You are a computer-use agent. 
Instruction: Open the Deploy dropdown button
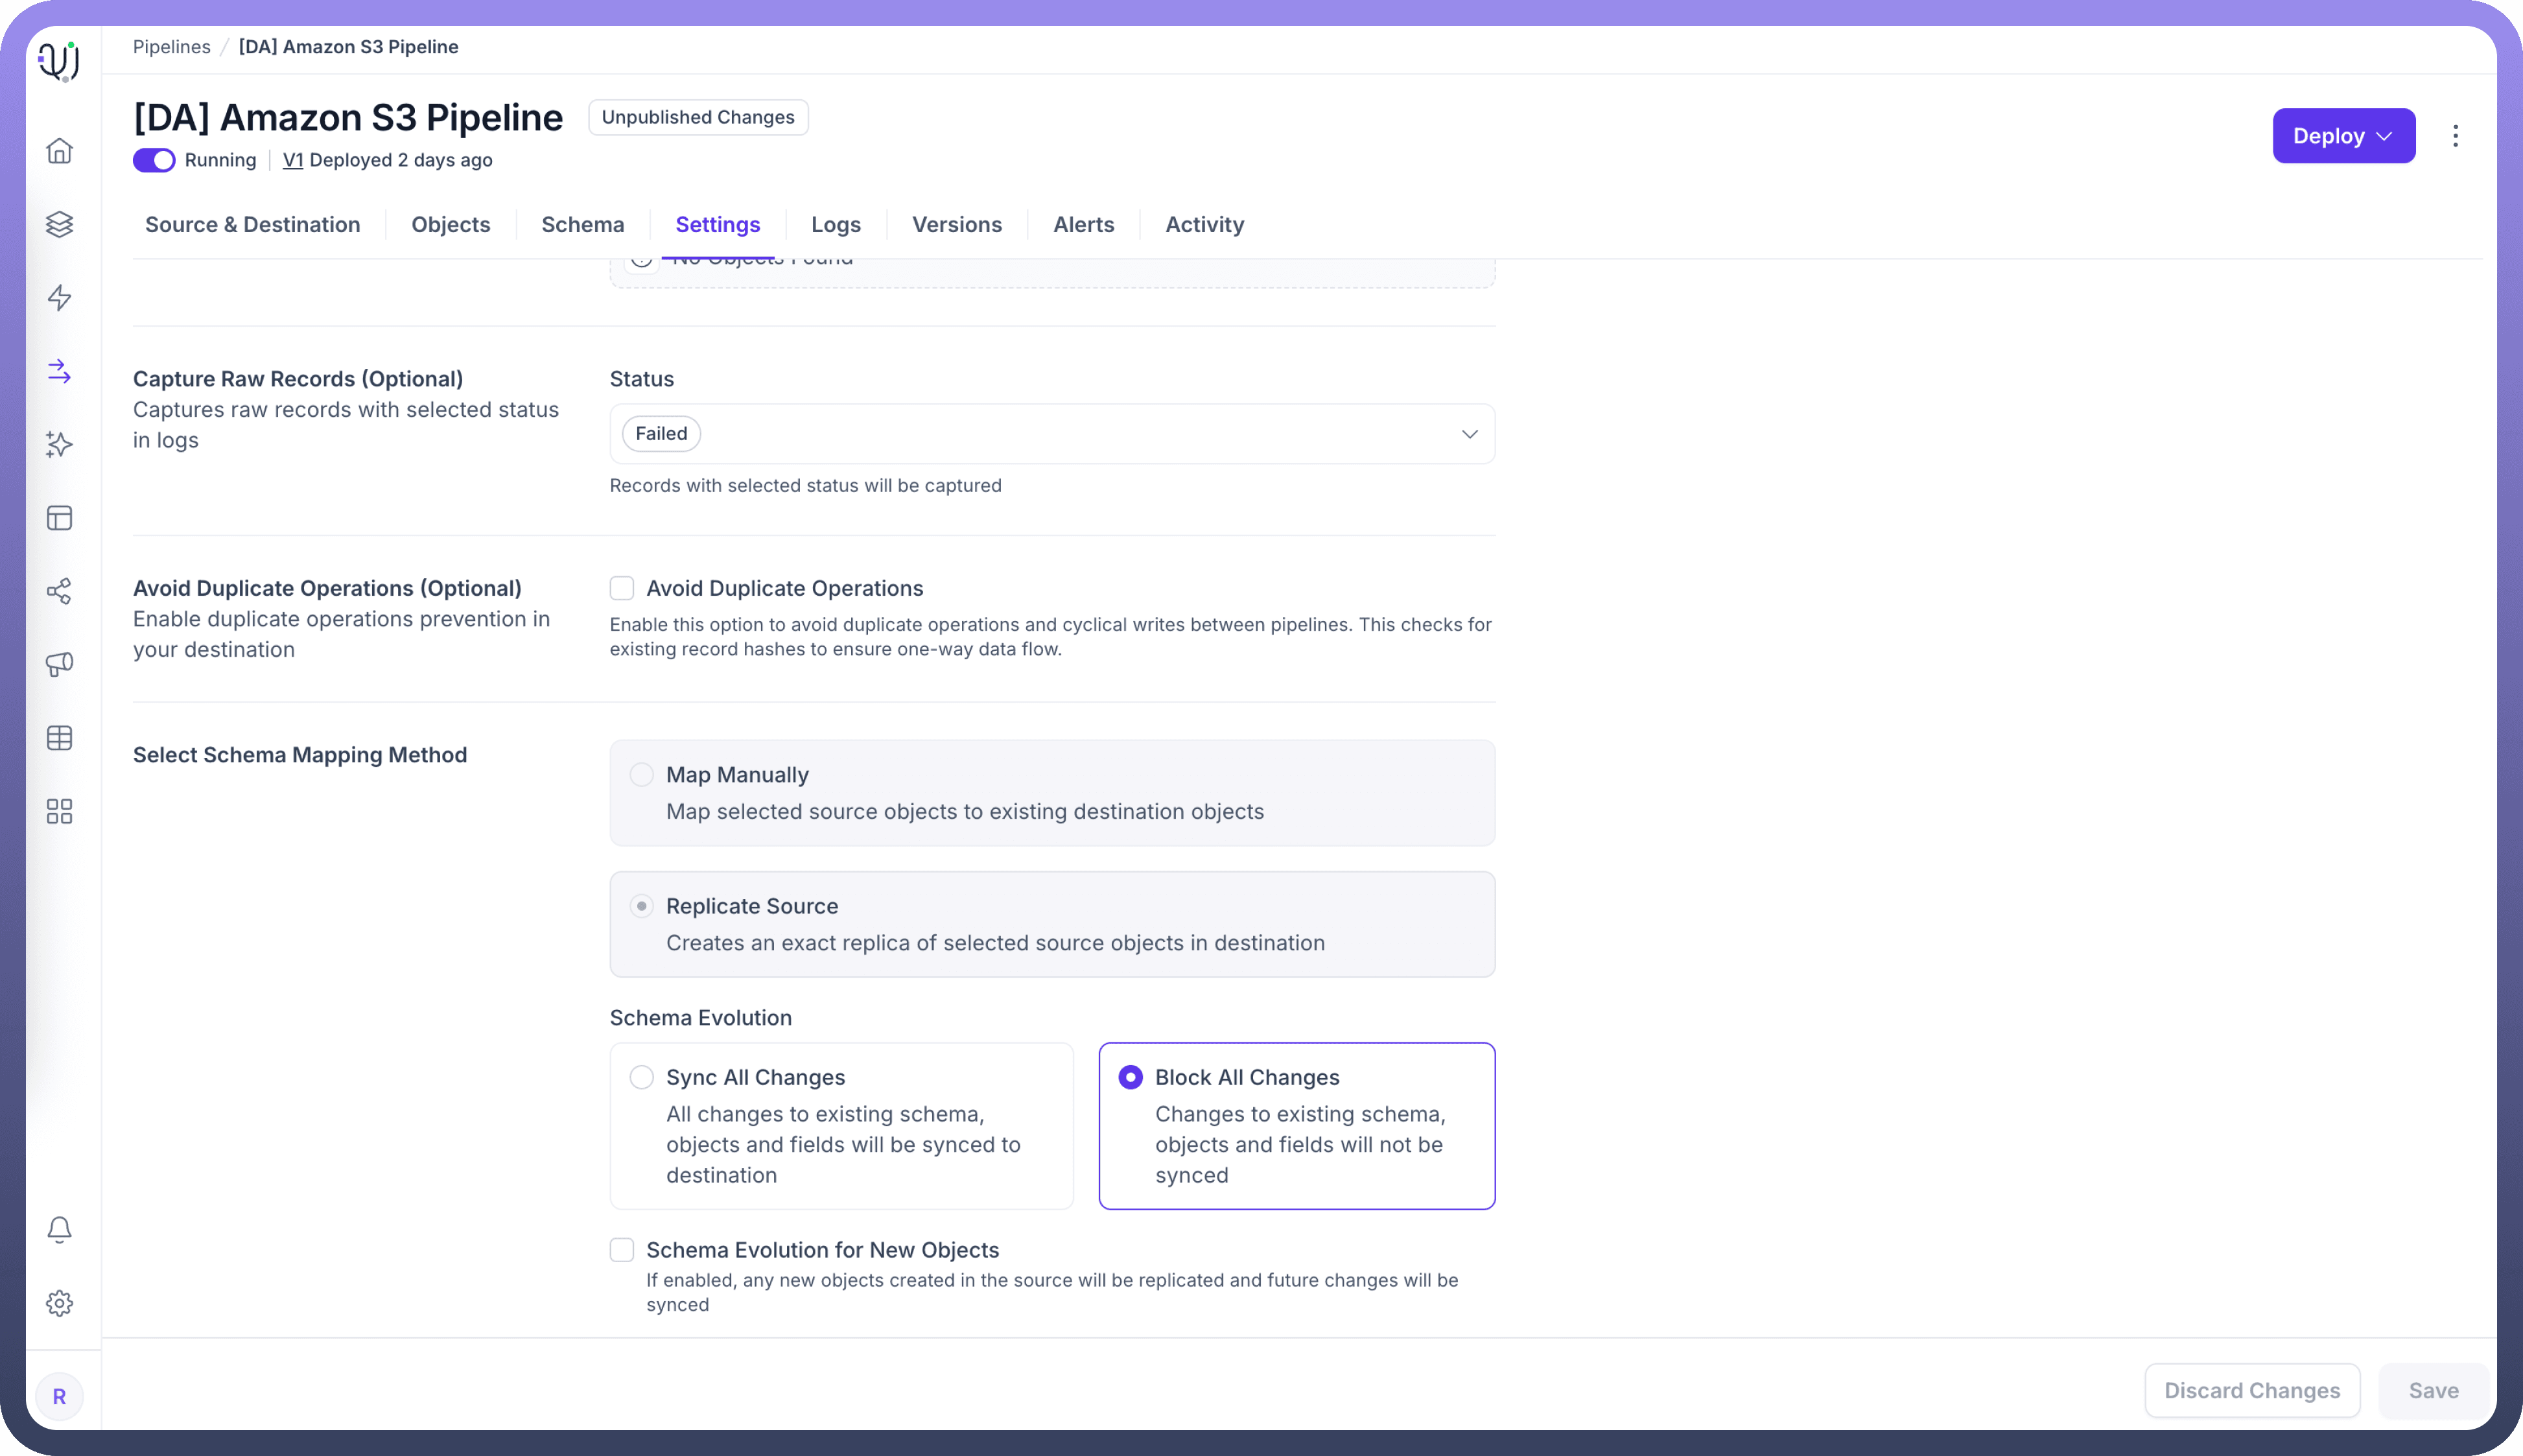pos(2343,136)
